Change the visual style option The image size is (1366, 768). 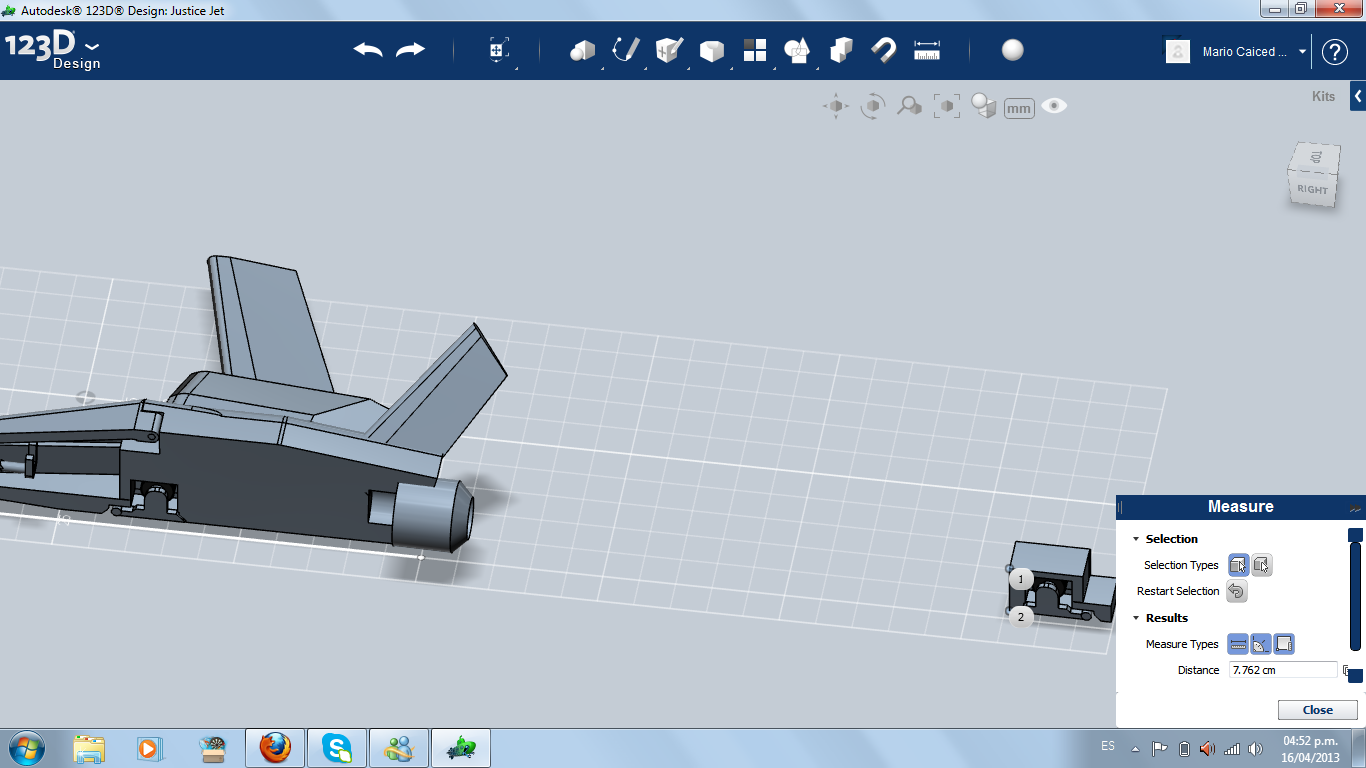(984, 106)
